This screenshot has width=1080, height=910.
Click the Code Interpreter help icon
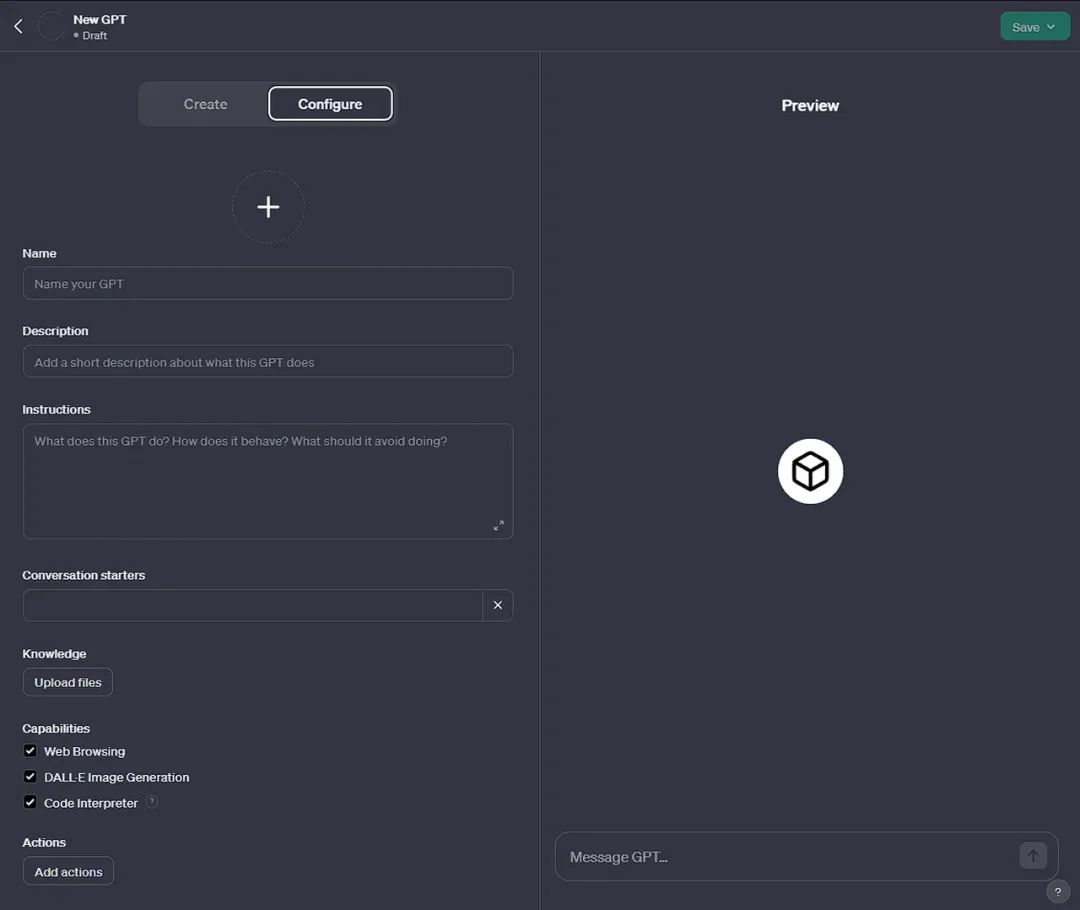tap(152, 802)
